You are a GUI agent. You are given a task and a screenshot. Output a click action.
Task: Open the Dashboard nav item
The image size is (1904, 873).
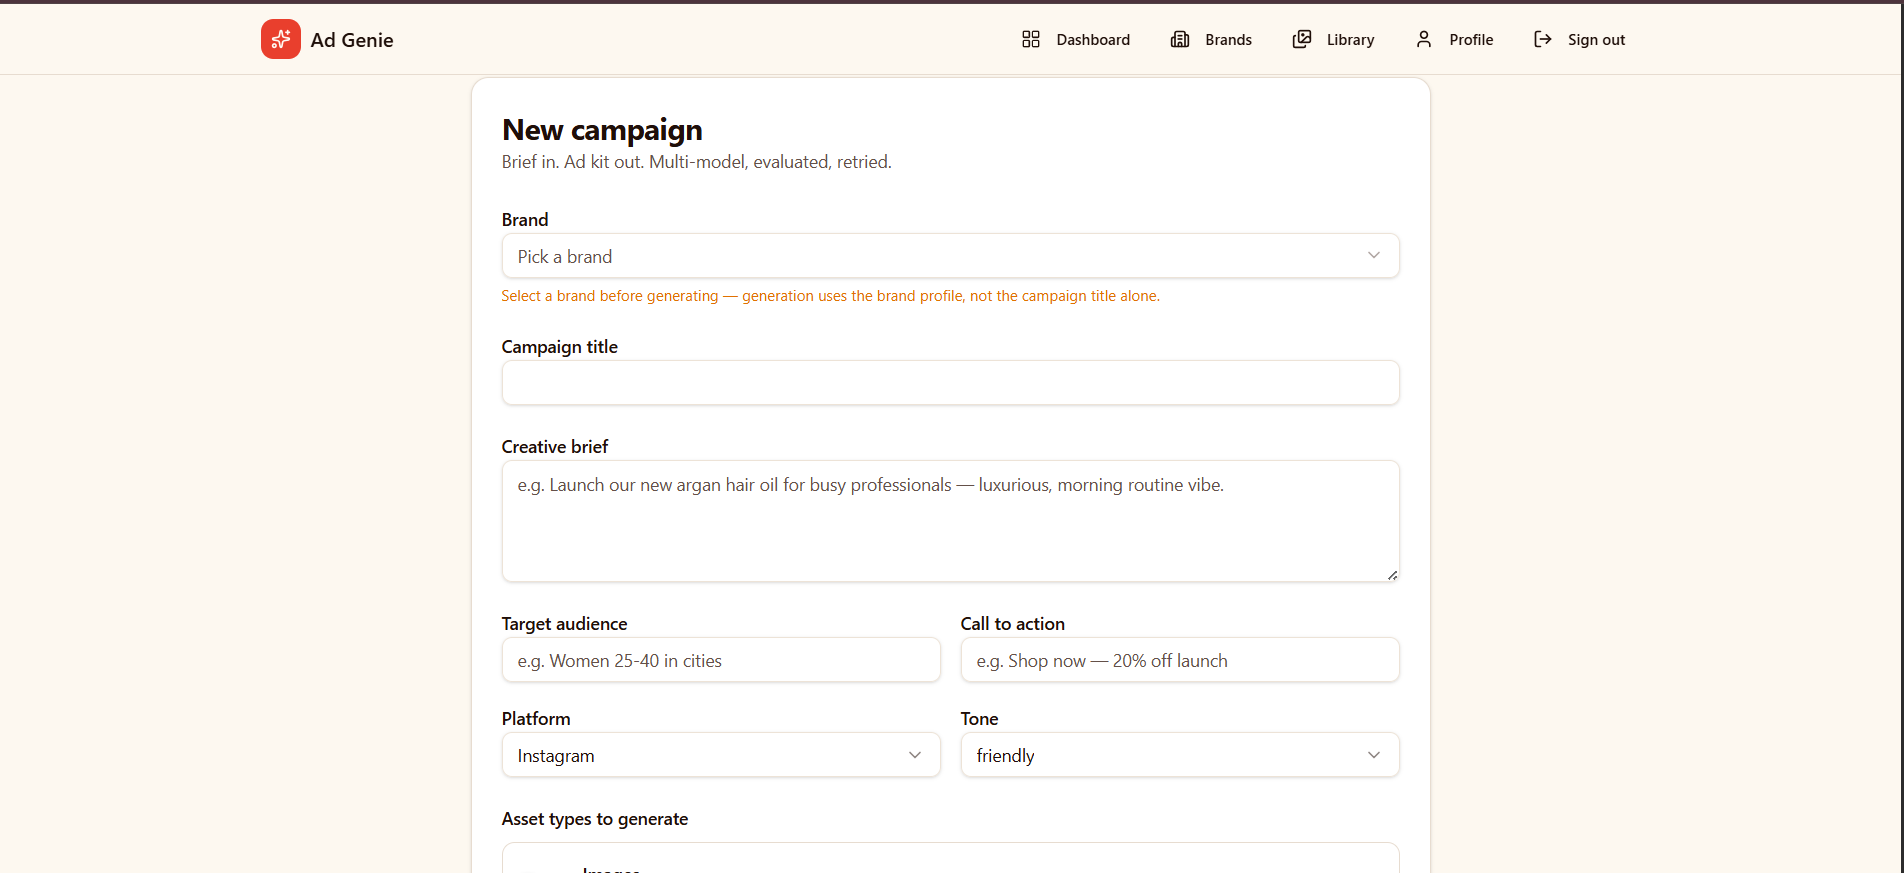[x=1076, y=39]
